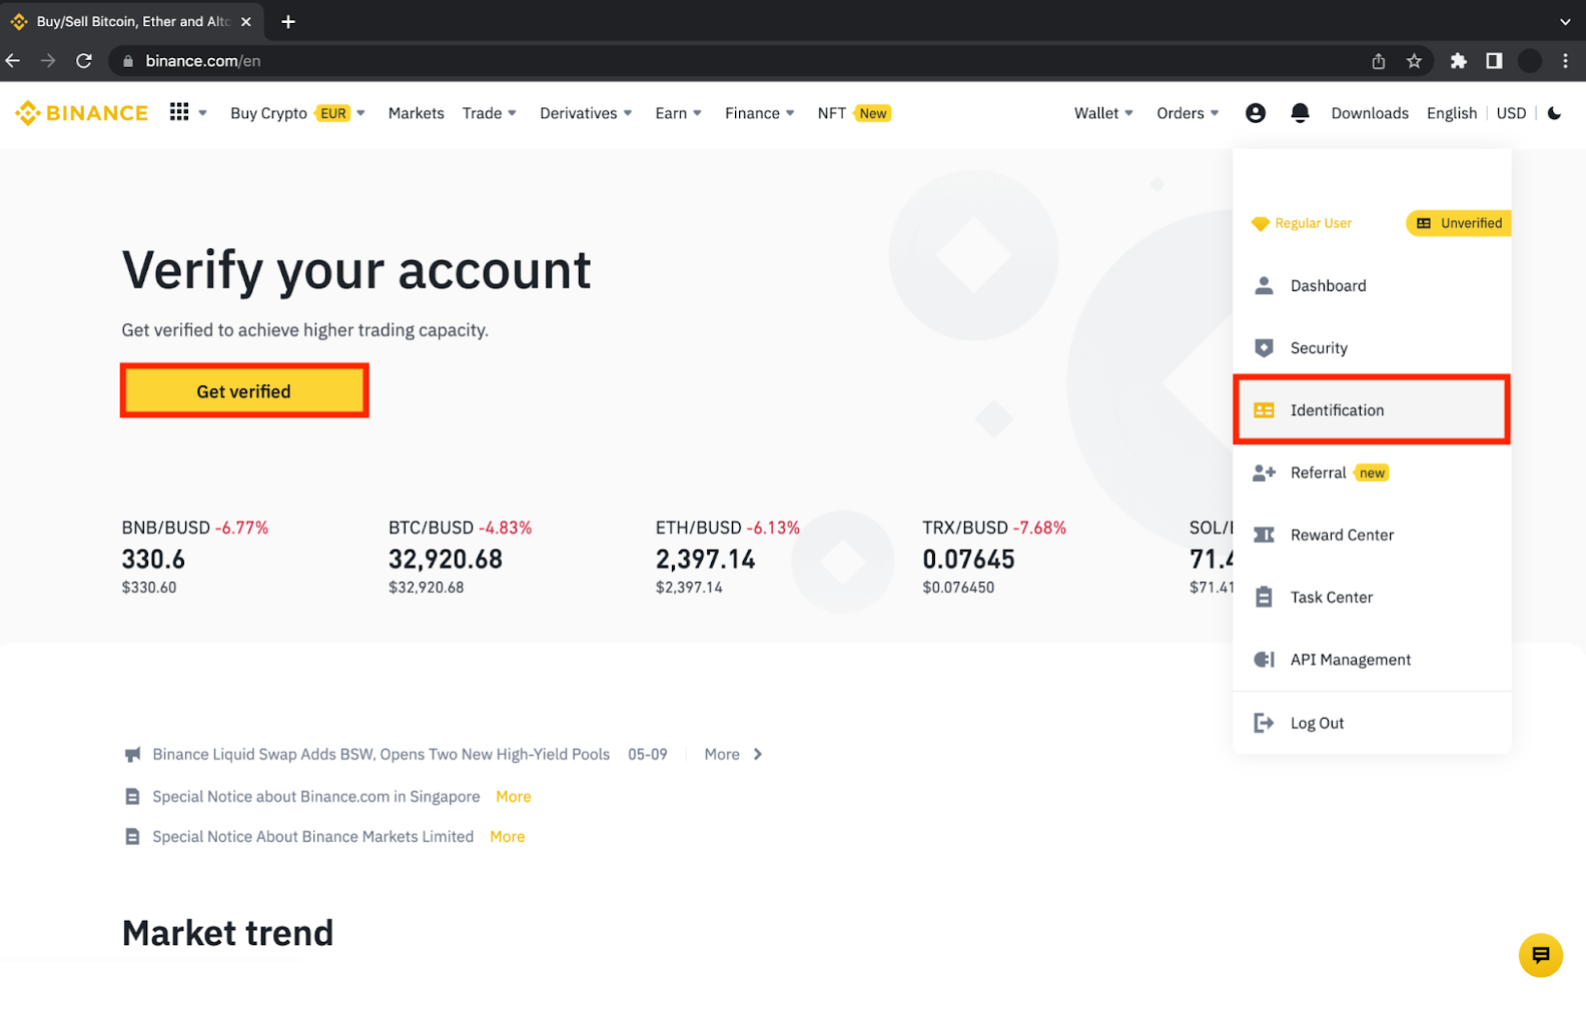Click the Dashboard person icon
Screen dimensions: 1586x1012
pos(1264,286)
